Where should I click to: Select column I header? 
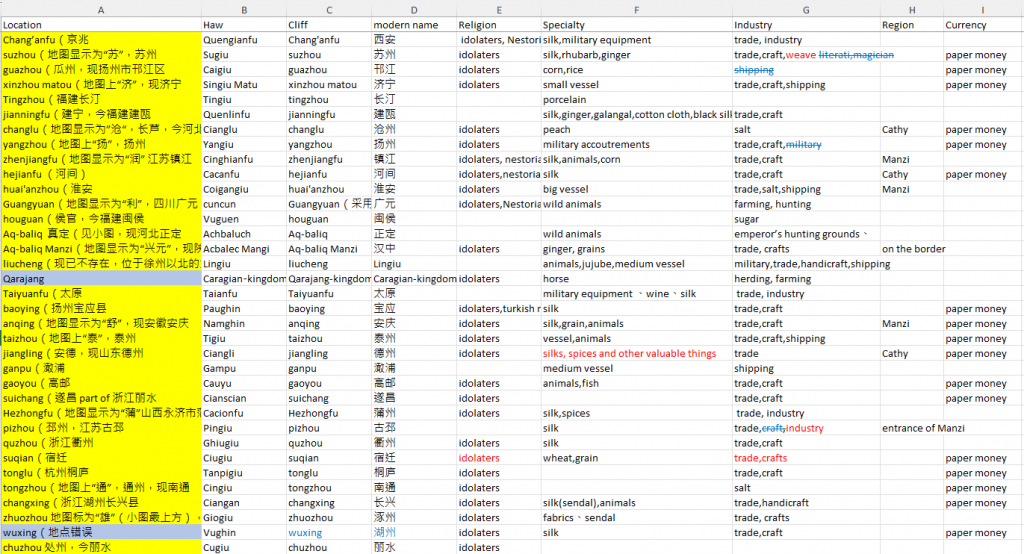click(x=983, y=10)
